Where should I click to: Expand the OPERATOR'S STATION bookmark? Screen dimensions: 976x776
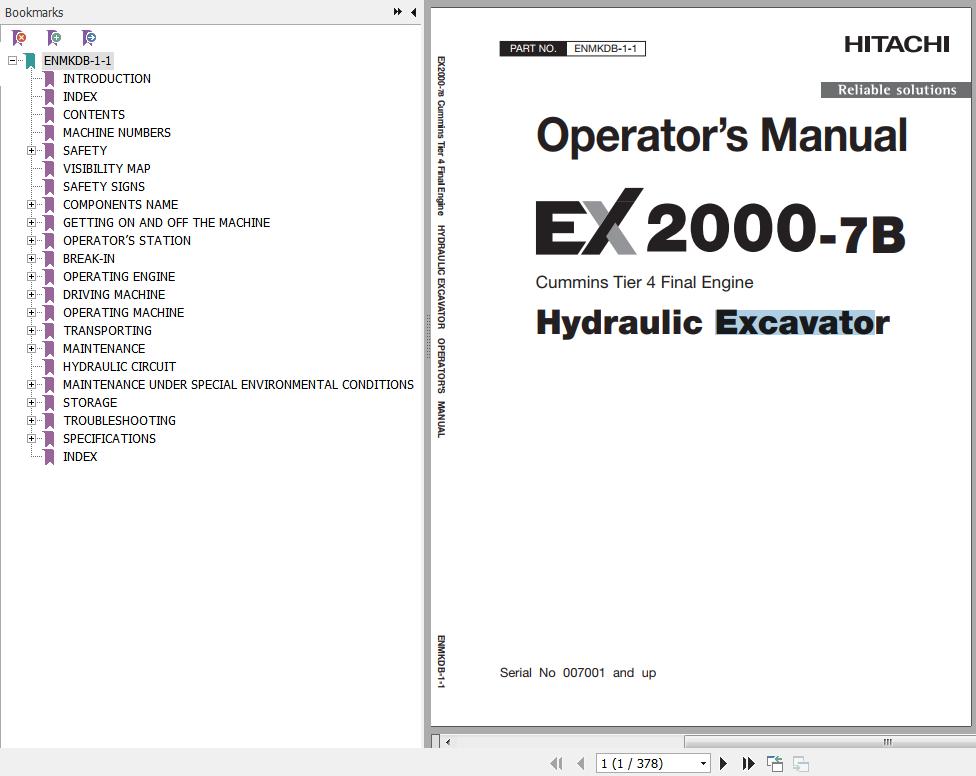[31, 240]
